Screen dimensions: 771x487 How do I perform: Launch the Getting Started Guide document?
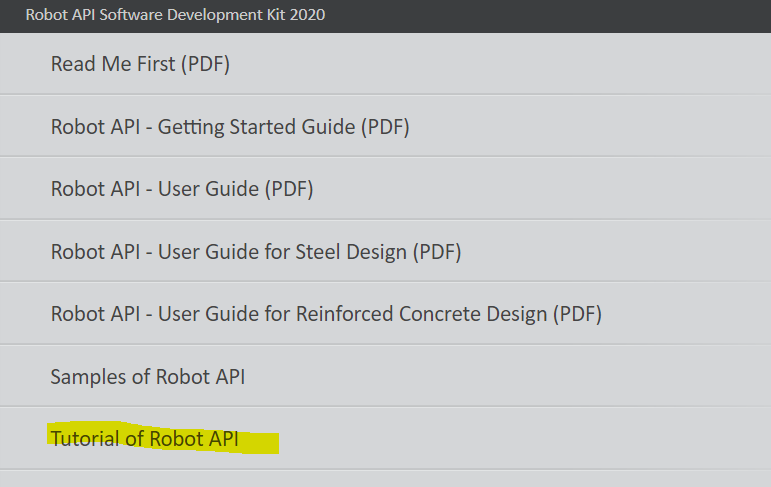[230, 127]
